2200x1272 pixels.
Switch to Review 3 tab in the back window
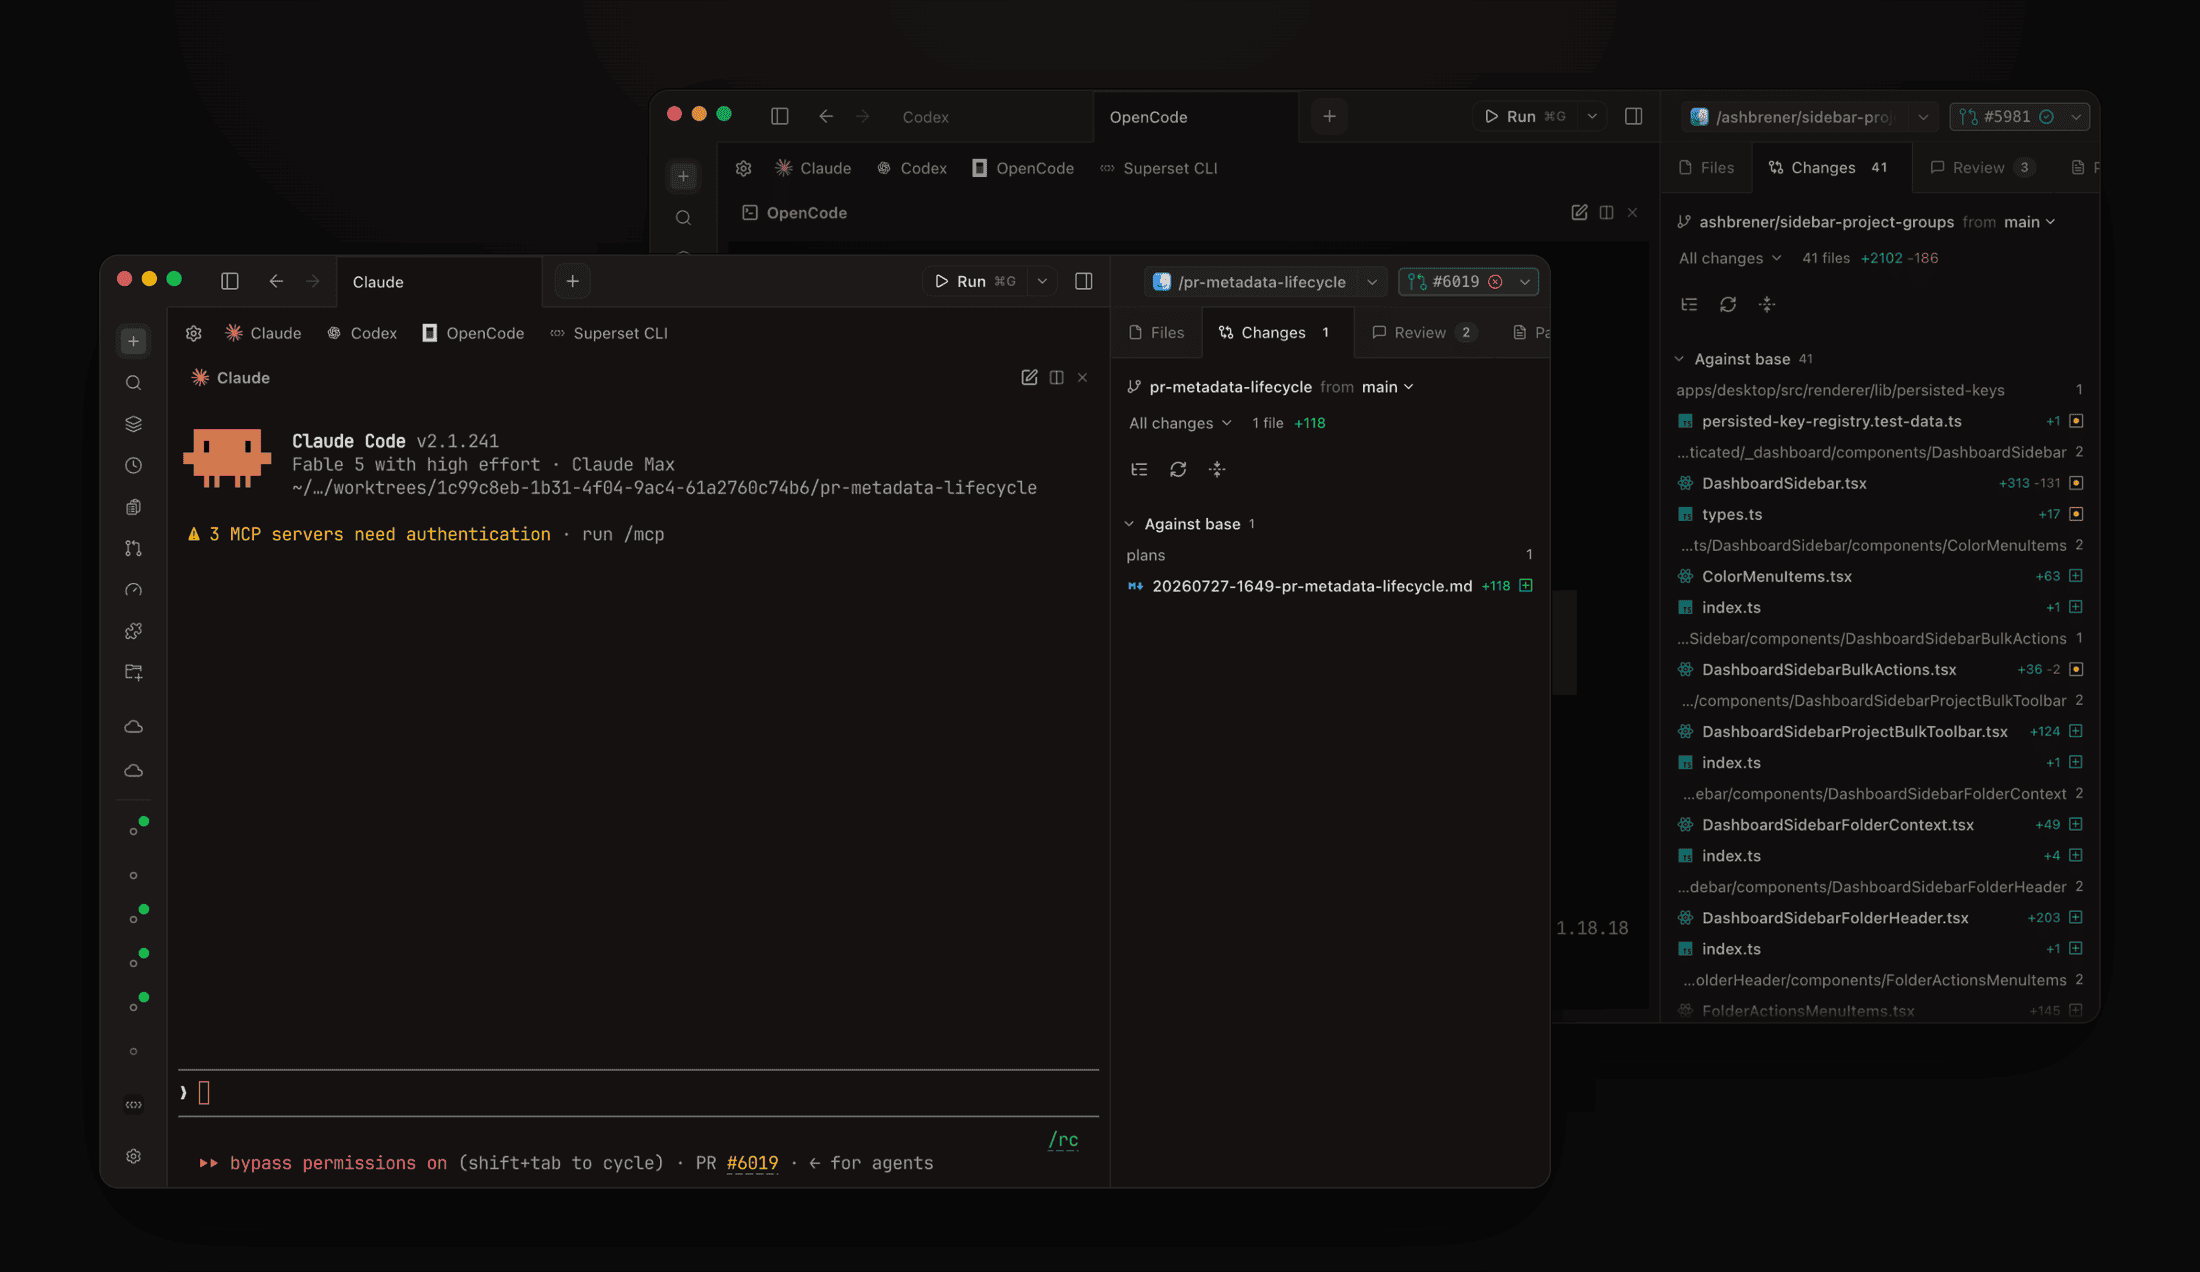point(1982,167)
